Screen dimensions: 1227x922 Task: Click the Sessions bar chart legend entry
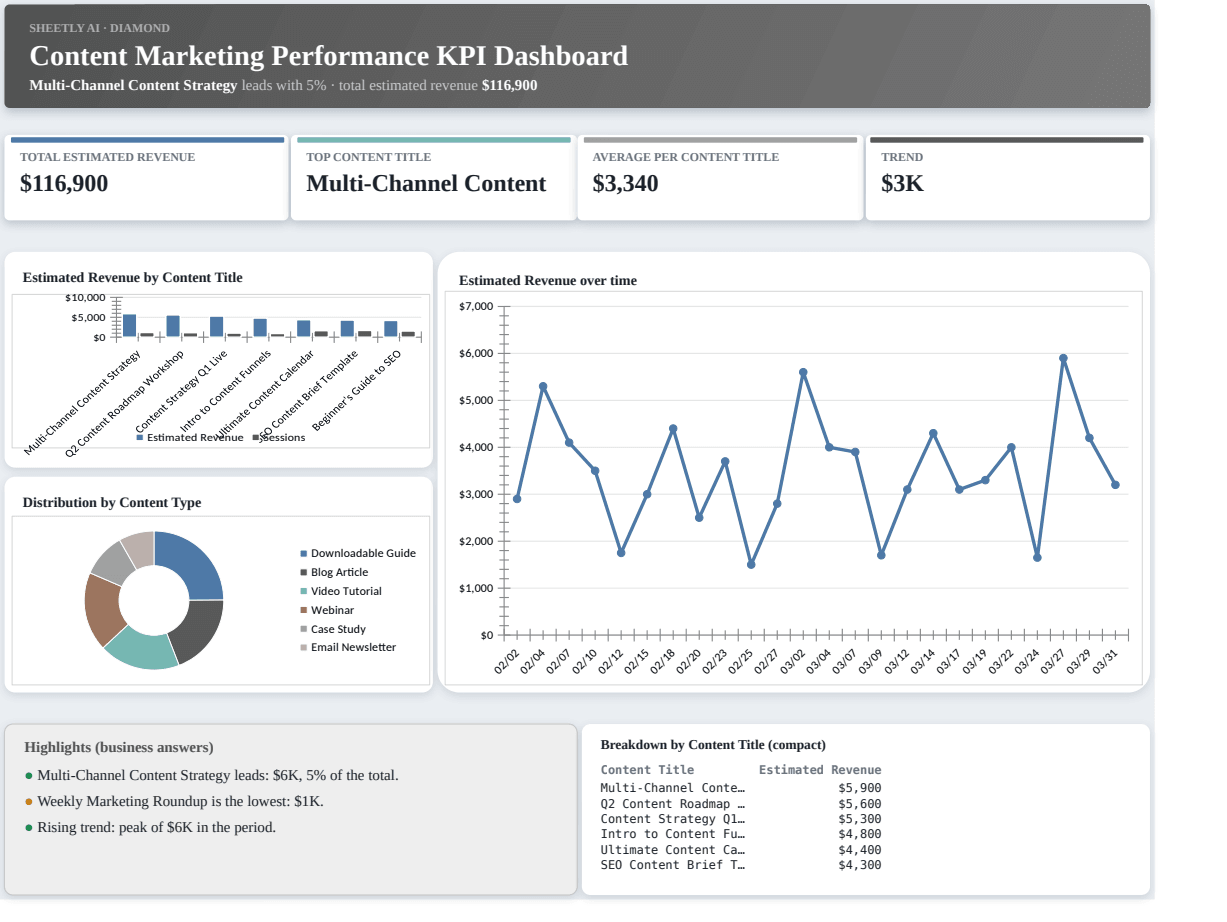coord(279,438)
